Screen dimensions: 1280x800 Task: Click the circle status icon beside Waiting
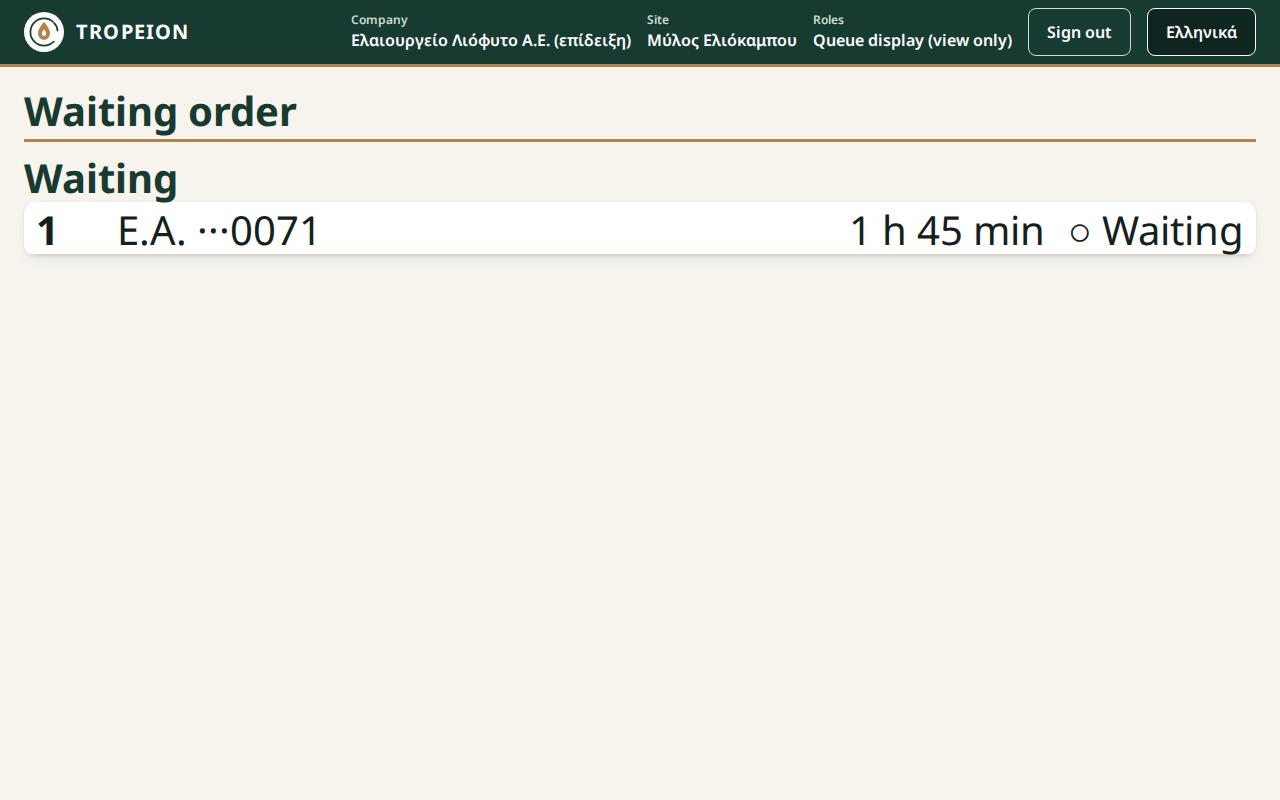pos(1079,234)
